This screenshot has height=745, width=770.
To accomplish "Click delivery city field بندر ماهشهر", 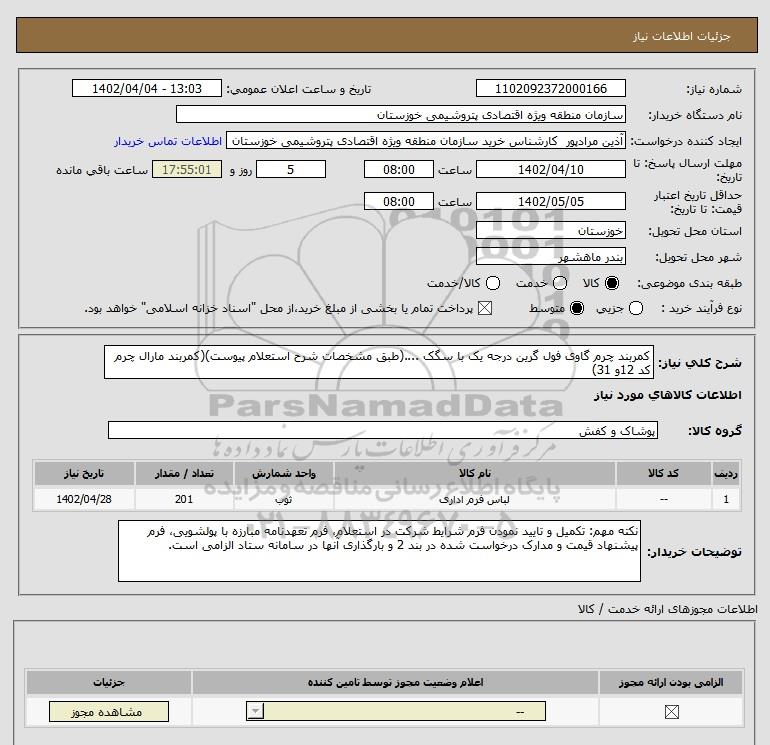I will pyautogui.click(x=550, y=256).
